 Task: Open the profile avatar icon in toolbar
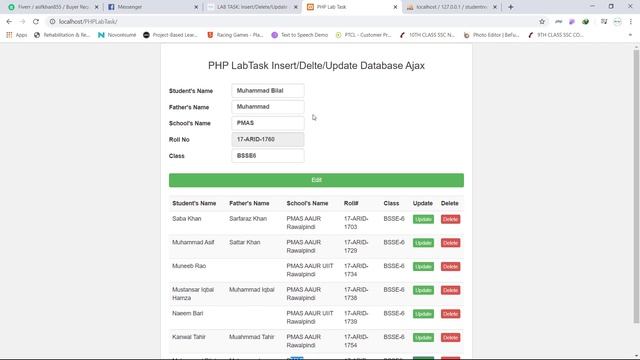[x=617, y=22]
